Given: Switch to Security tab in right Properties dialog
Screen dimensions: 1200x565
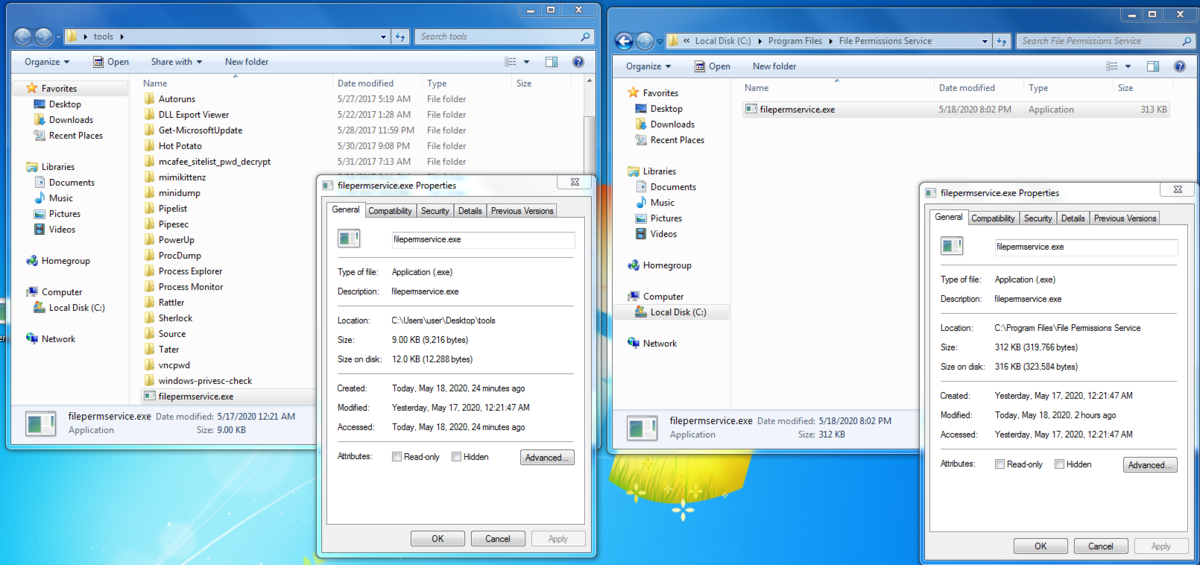Looking at the screenshot, I should click(x=1038, y=218).
